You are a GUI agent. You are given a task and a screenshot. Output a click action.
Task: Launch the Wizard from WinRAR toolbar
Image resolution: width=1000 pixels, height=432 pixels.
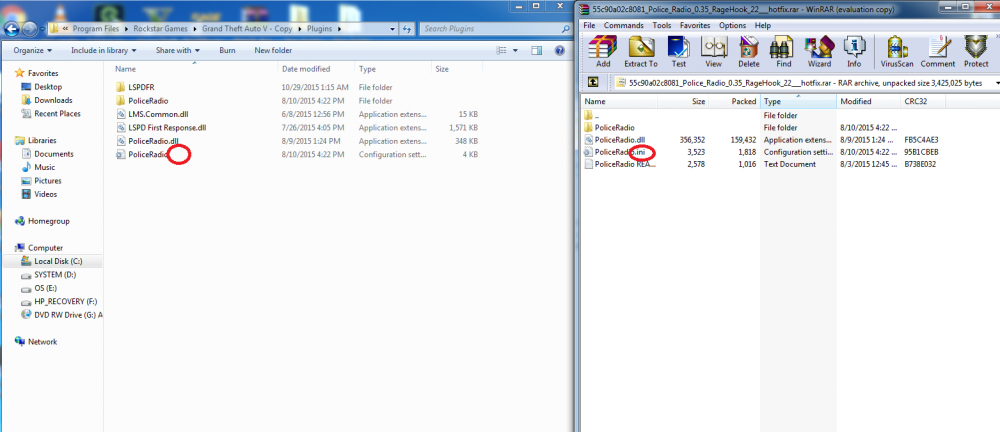point(819,52)
